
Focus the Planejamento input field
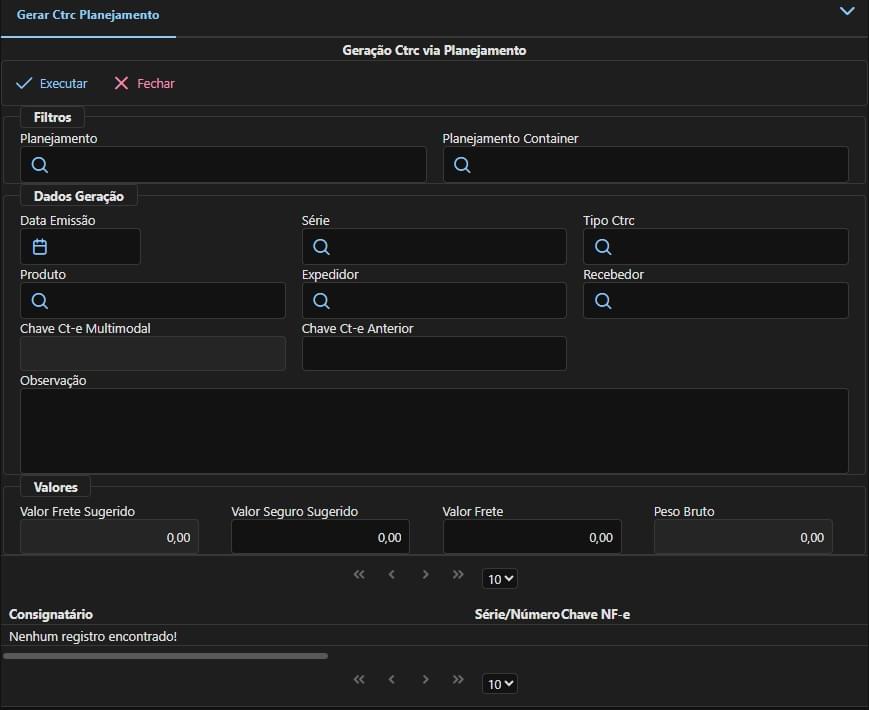pyautogui.click(x=223, y=165)
